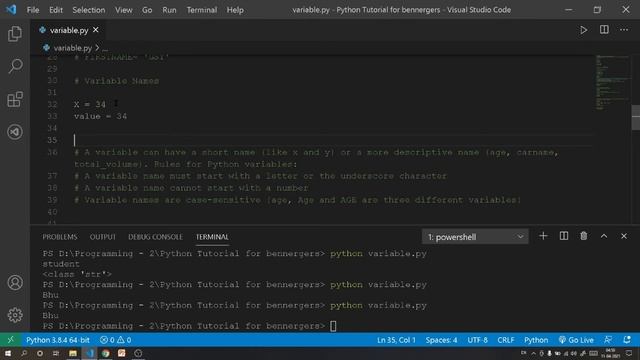
Task: Open the Windows notification center
Action: 629,353
